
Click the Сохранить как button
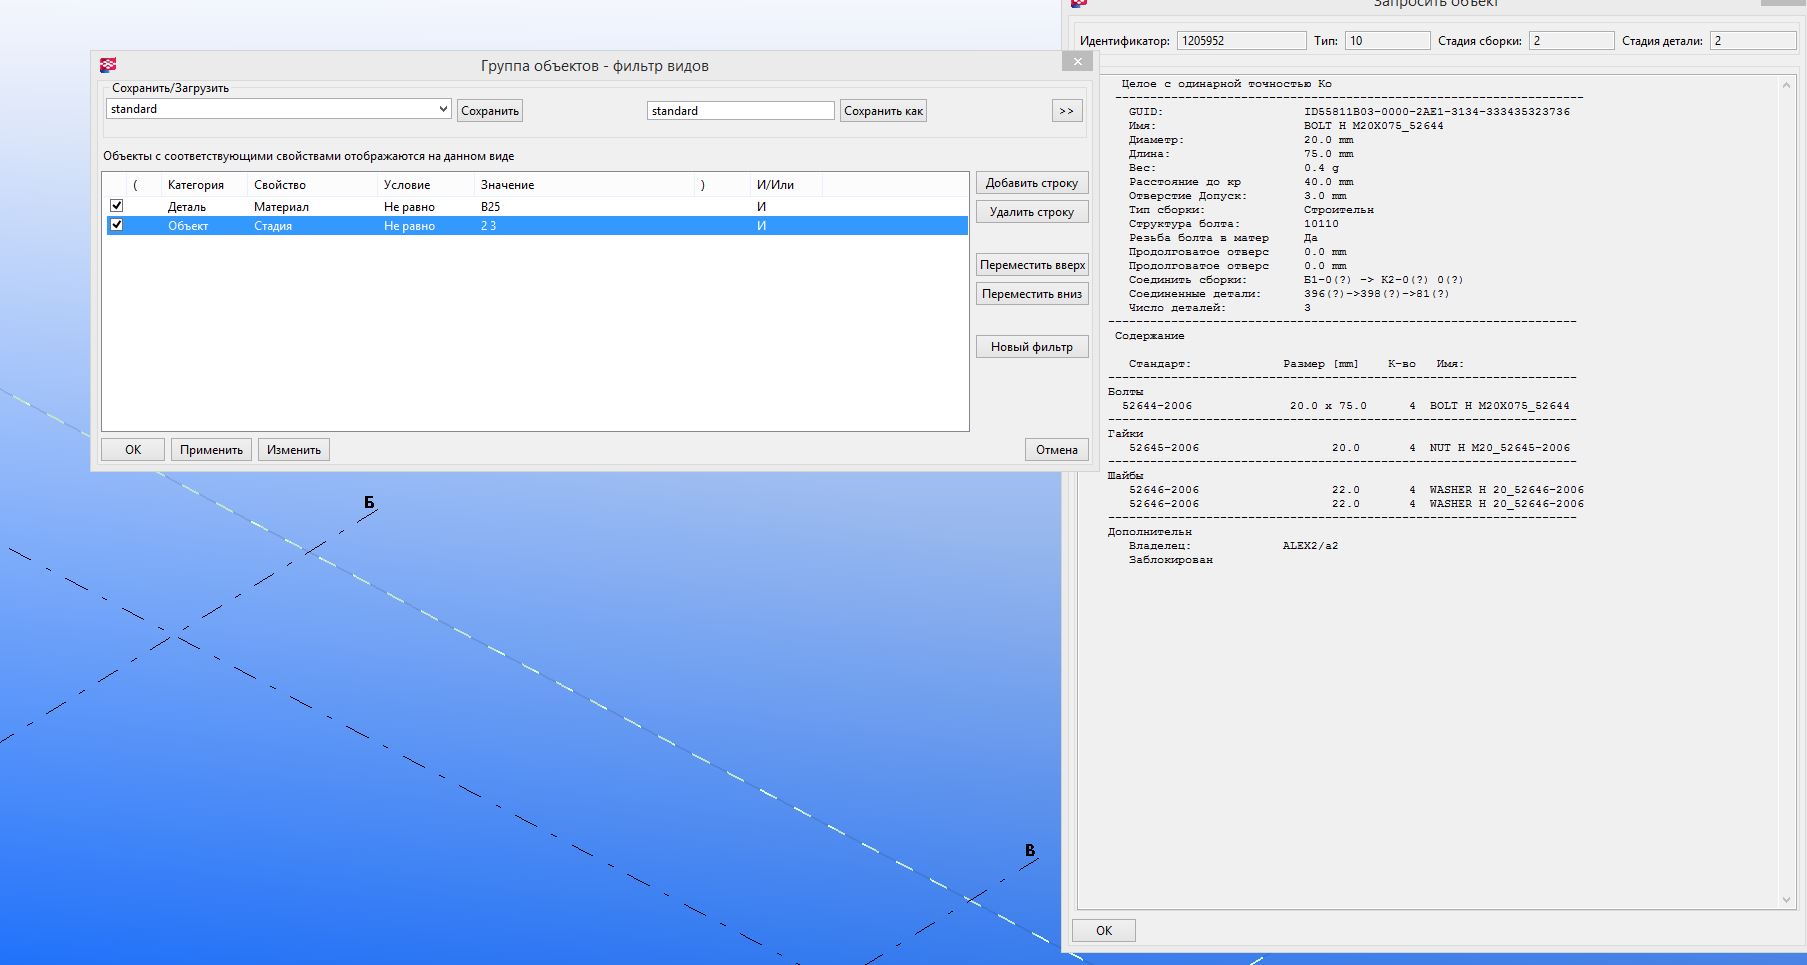coord(882,111)
